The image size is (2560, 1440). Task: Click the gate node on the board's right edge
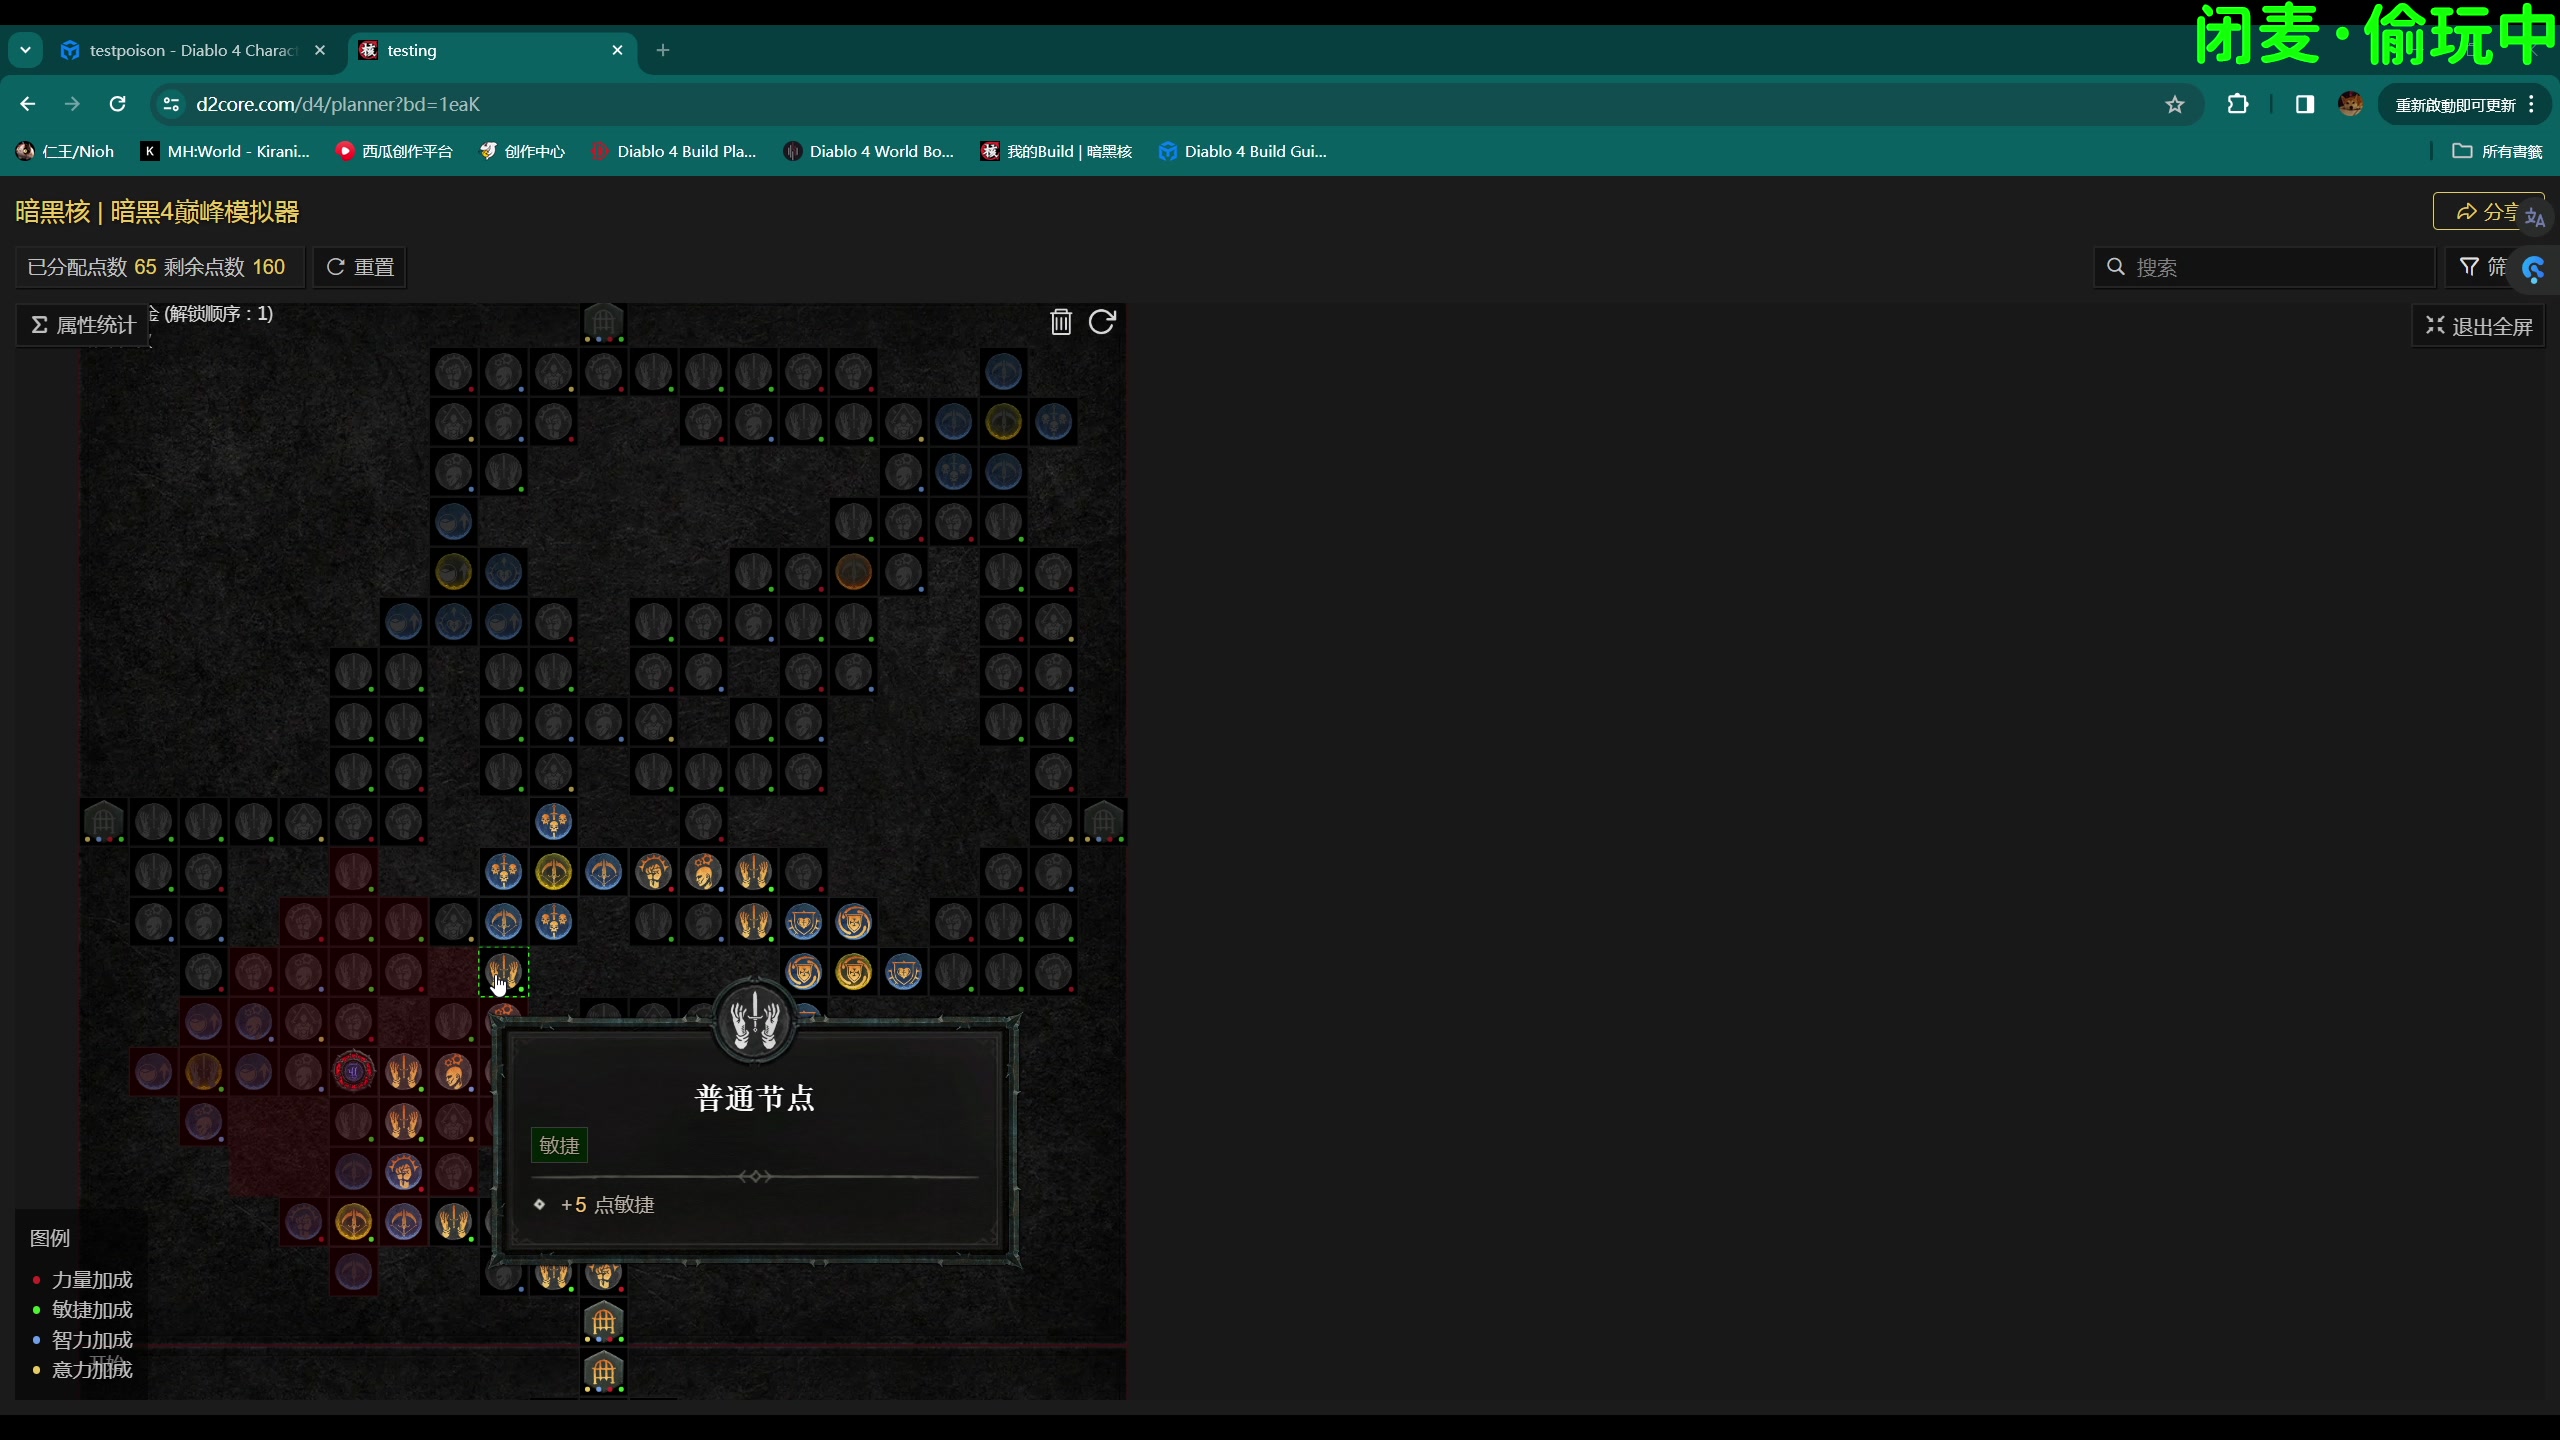[x=1103, y=822]
